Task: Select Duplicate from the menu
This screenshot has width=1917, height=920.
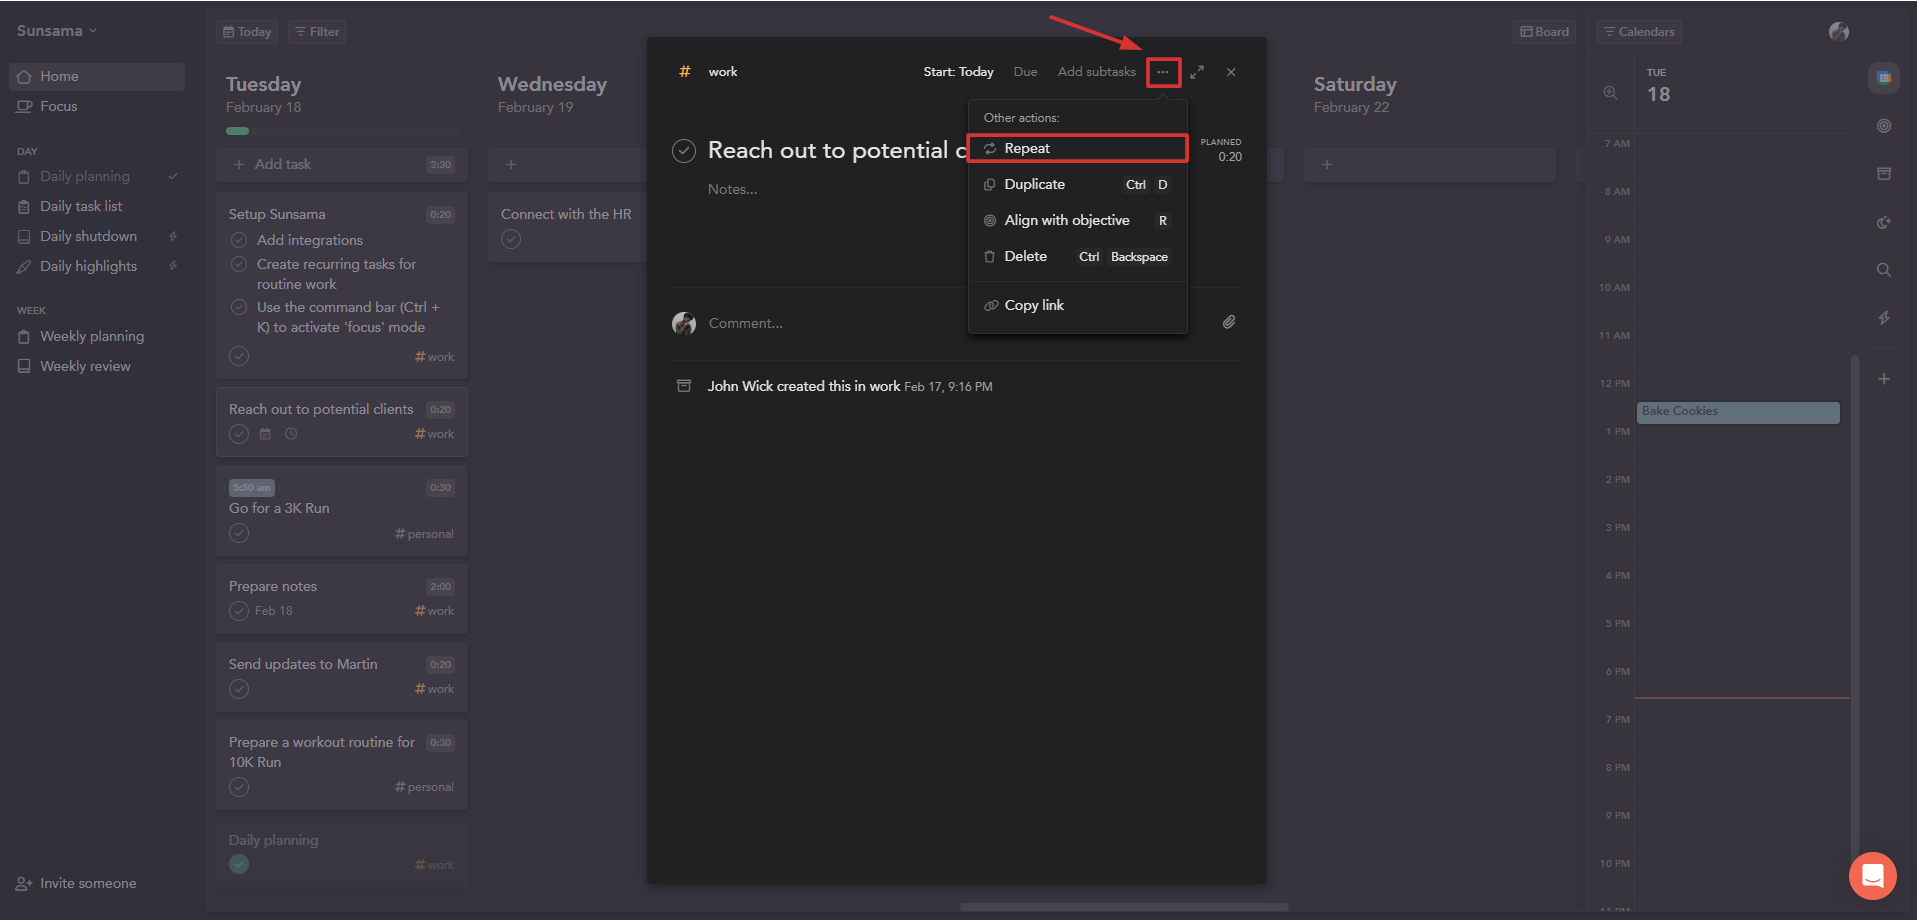Action: (x=1078, y=184)
